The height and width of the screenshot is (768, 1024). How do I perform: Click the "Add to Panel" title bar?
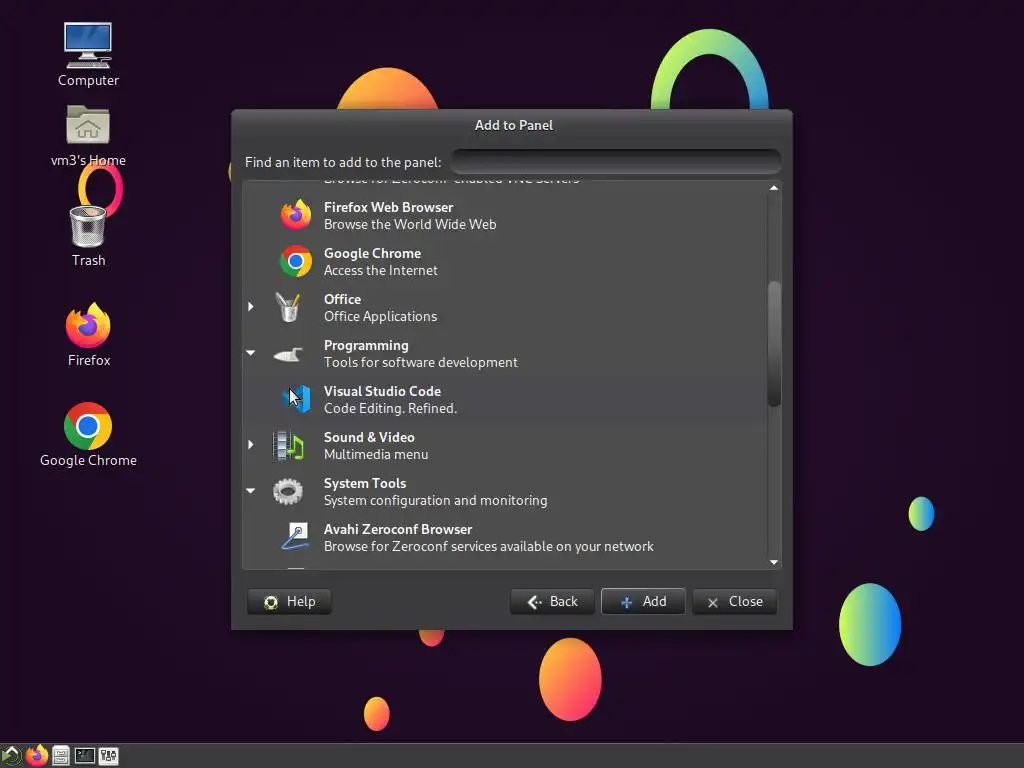click(x=513, y=125)
